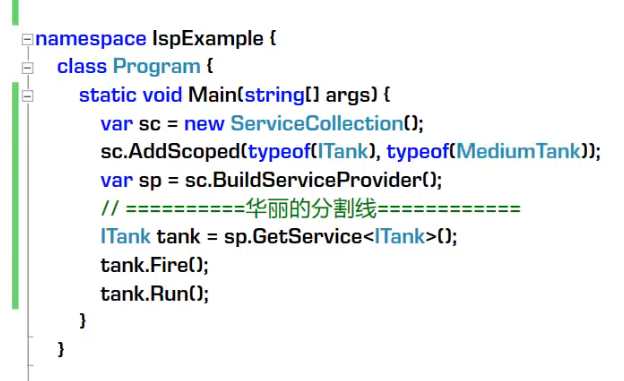Click the 'new' keyword
624x381 pixels.
tap(204, 124)
